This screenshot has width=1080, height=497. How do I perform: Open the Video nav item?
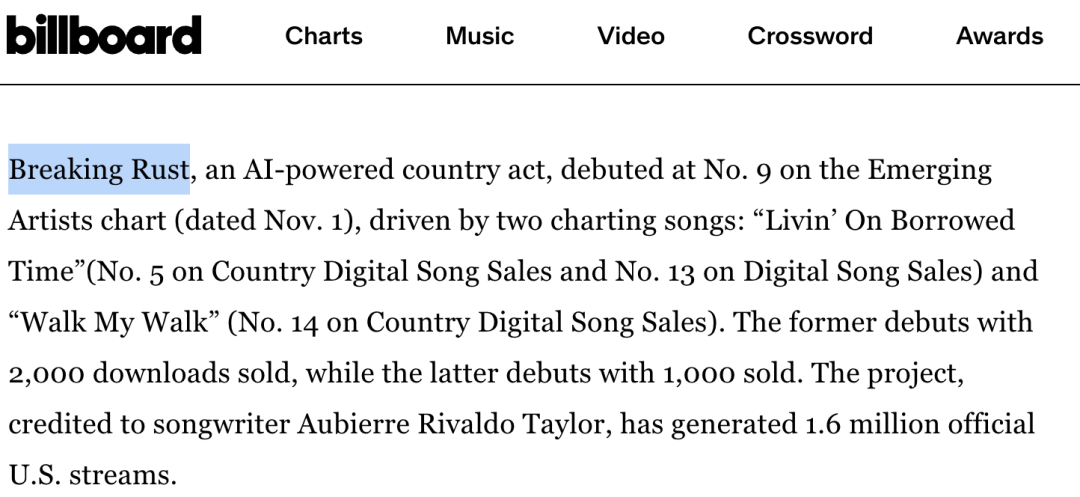pyautogui.click(x=631, y=36)
